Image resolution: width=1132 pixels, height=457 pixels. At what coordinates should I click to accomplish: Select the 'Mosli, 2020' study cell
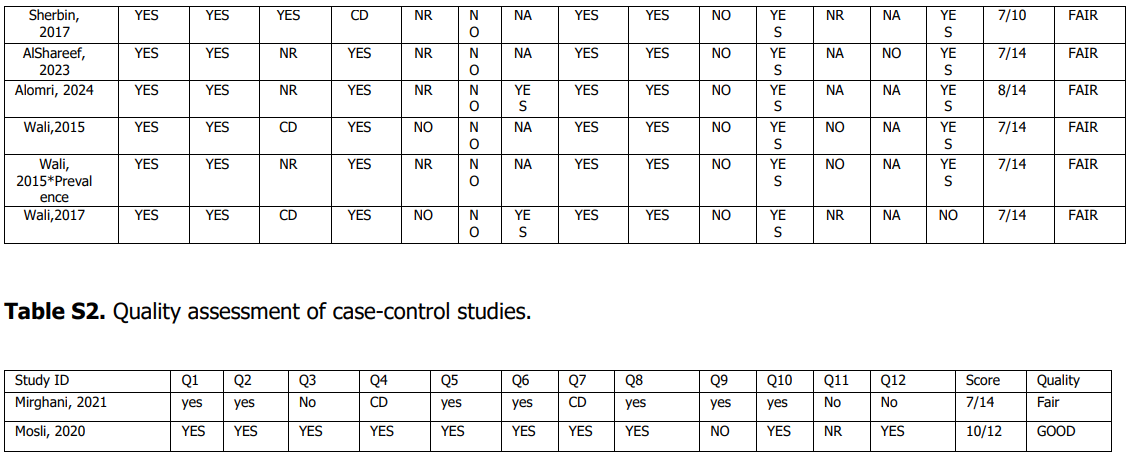[x=51, y=431]
